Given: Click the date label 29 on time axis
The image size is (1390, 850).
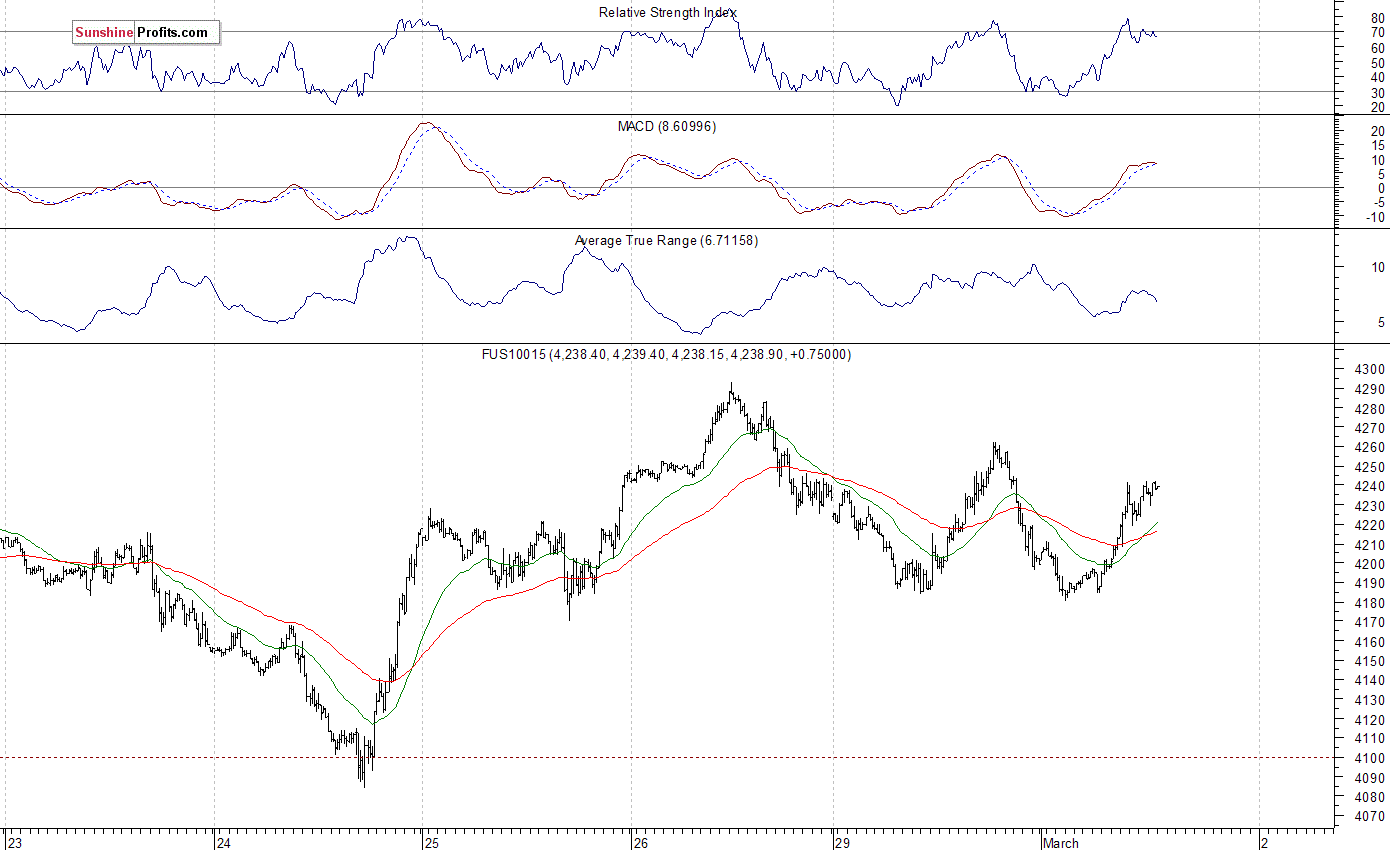Looking at the screenshot, I should (843, 843).
